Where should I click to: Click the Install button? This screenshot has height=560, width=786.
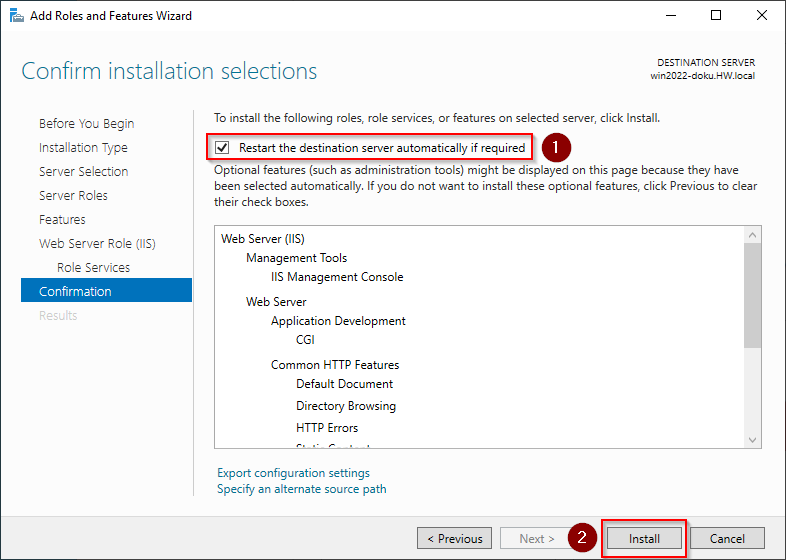click(644, 538)
